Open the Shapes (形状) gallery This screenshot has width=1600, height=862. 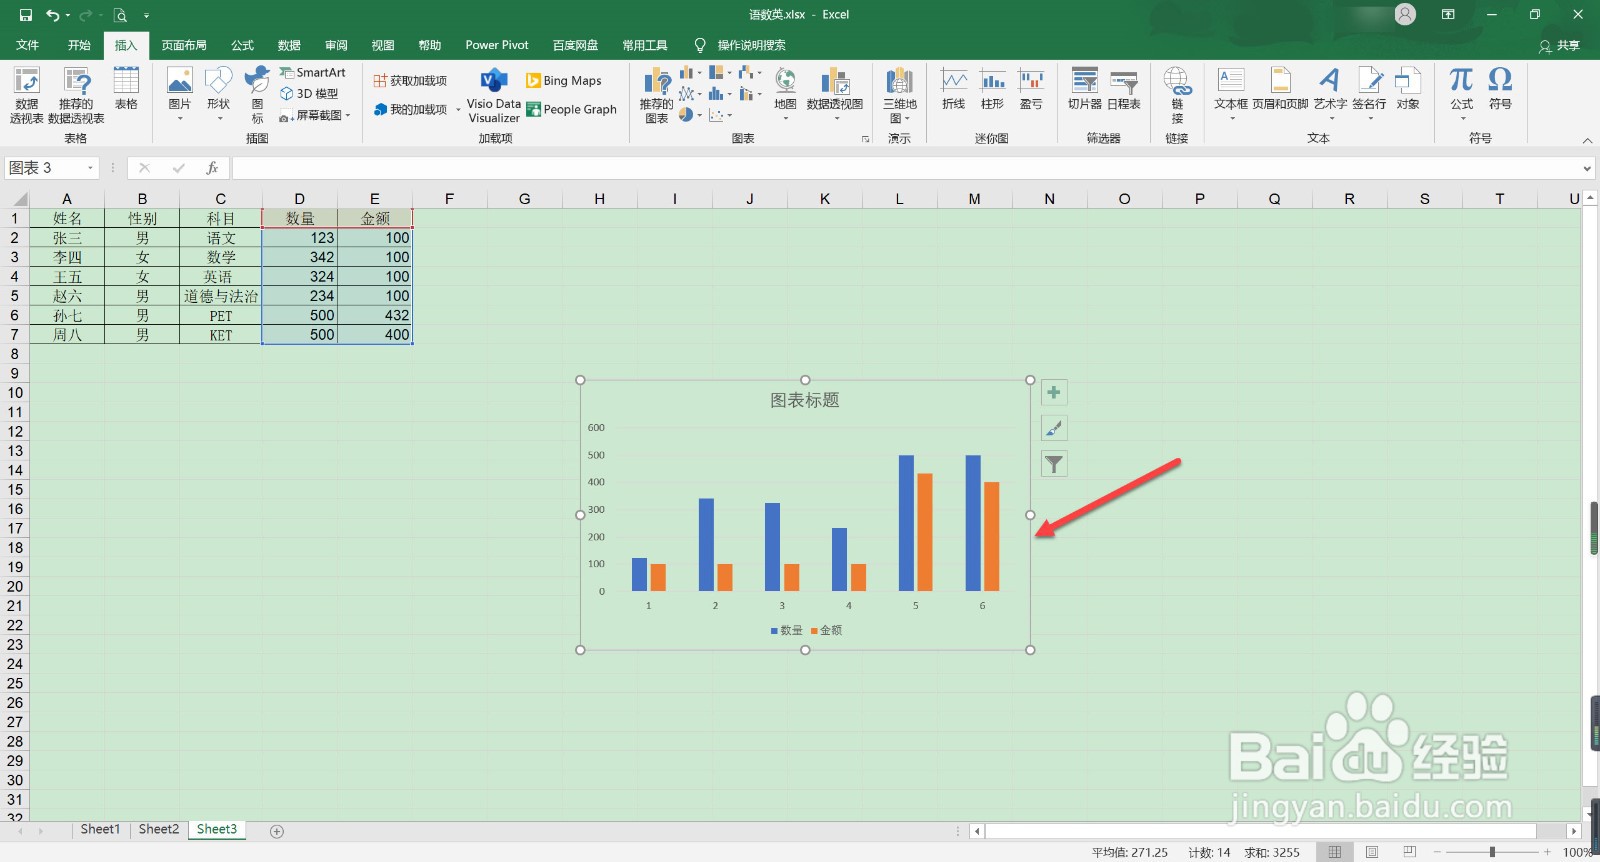pos(218,94)
